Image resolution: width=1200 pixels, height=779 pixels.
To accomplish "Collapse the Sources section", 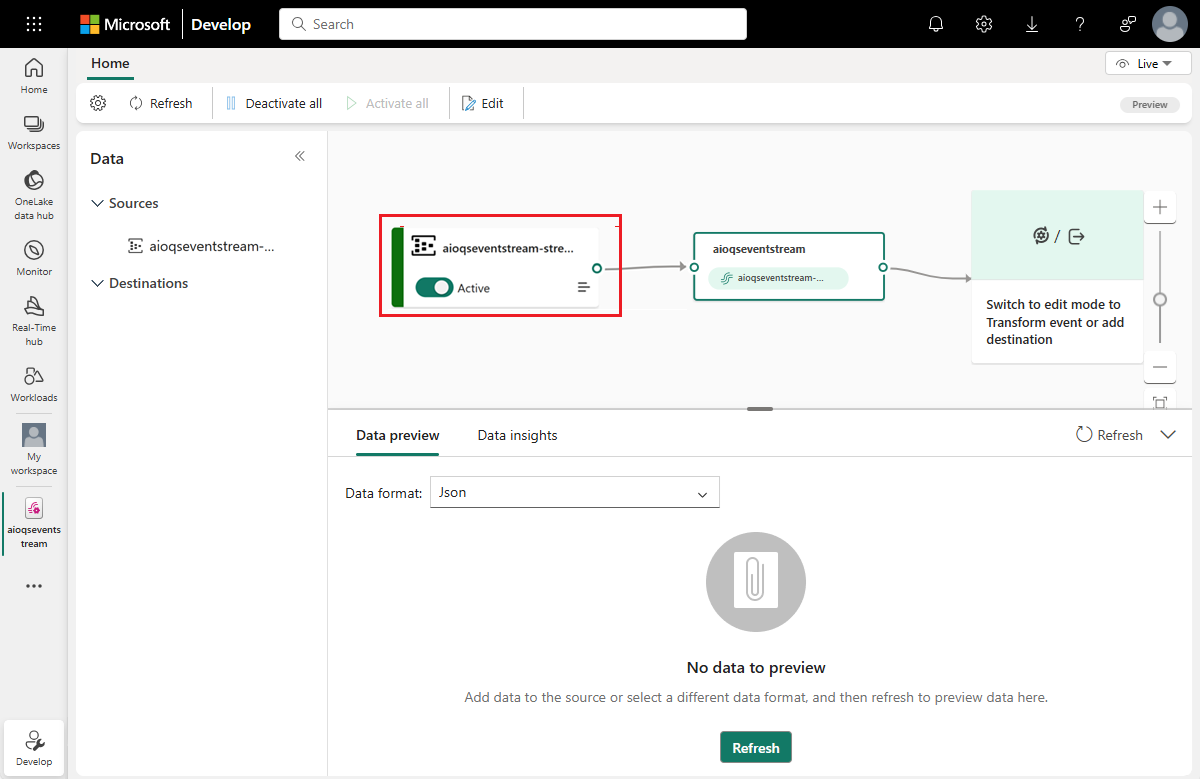I will coord(97,203).
